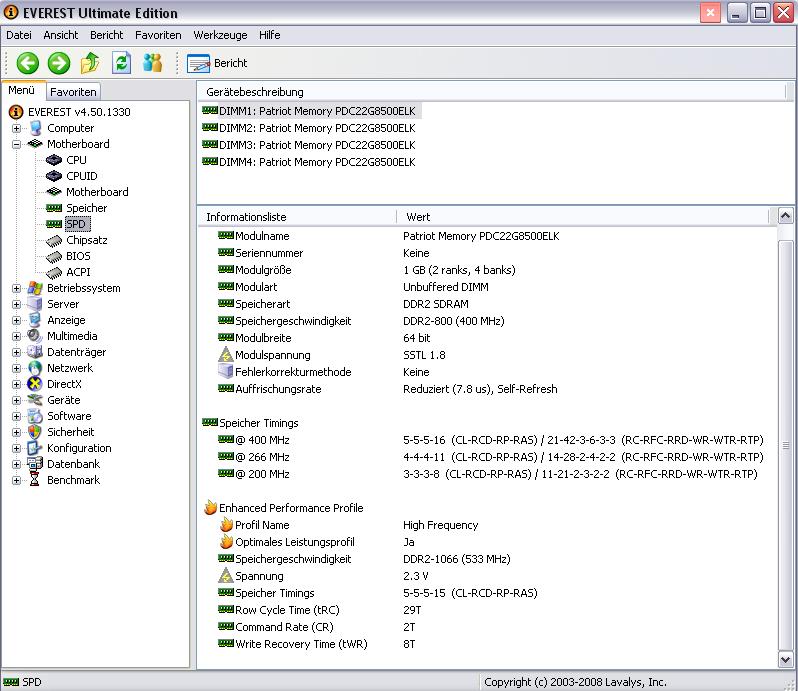Open the Favoriten menu in menu bar
Screen dimensions: 798x691
point(158,35)
